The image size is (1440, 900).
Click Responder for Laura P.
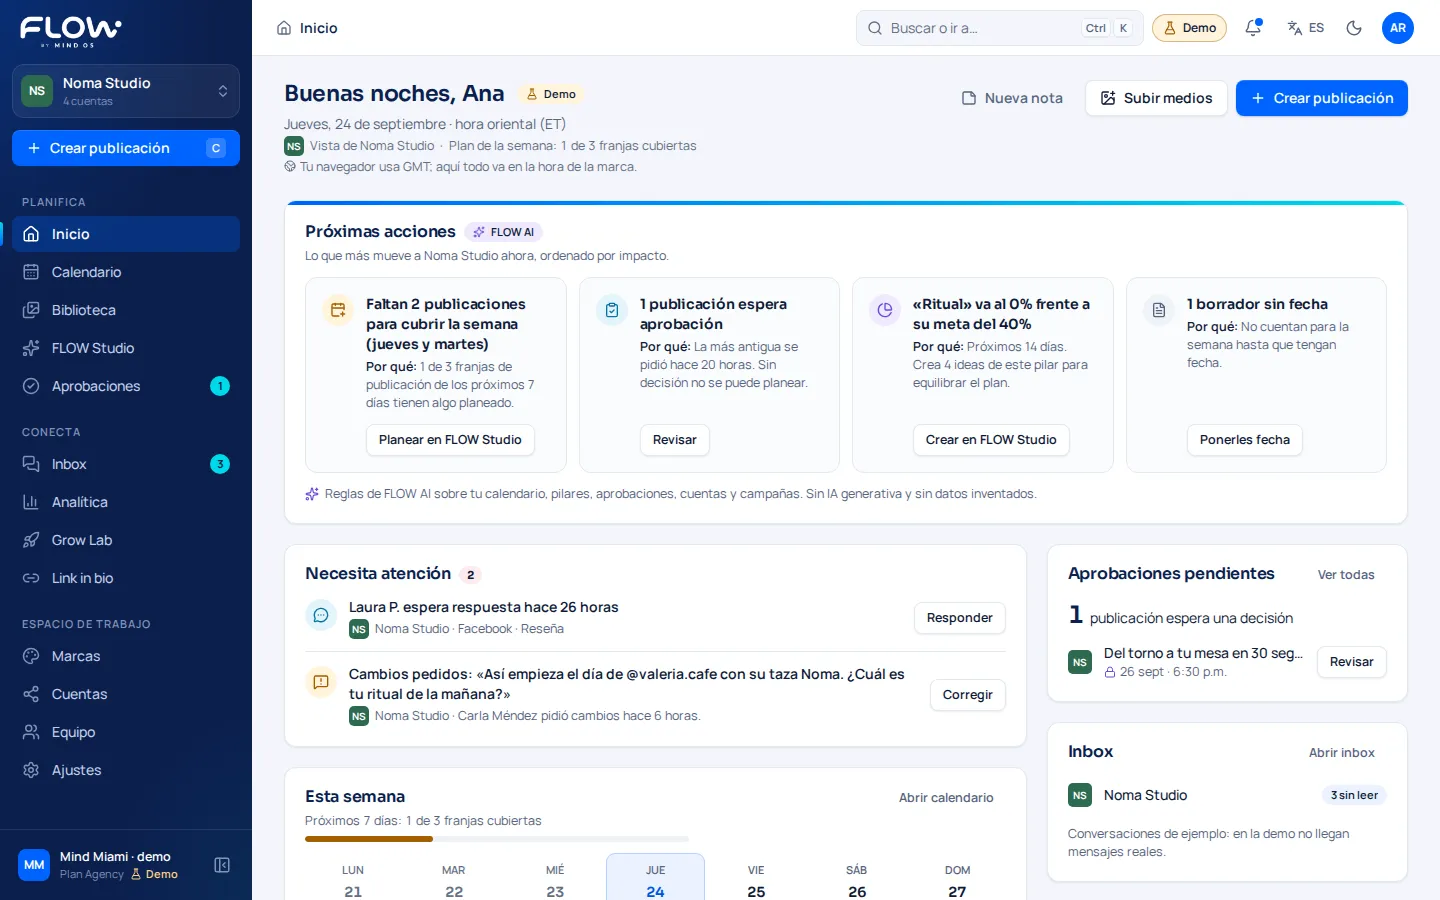click(960, 618)
